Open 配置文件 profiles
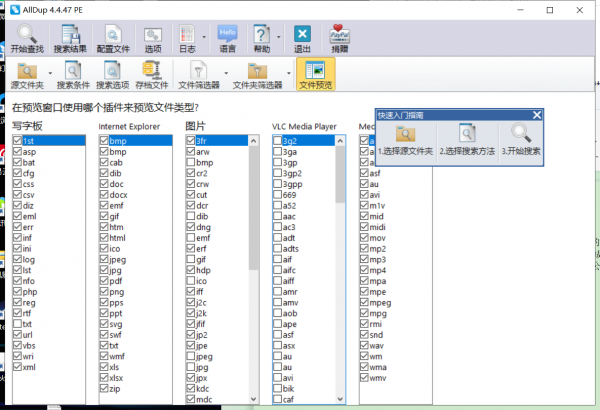The width and height of the screenshot is (600, 410). point(113,38)
